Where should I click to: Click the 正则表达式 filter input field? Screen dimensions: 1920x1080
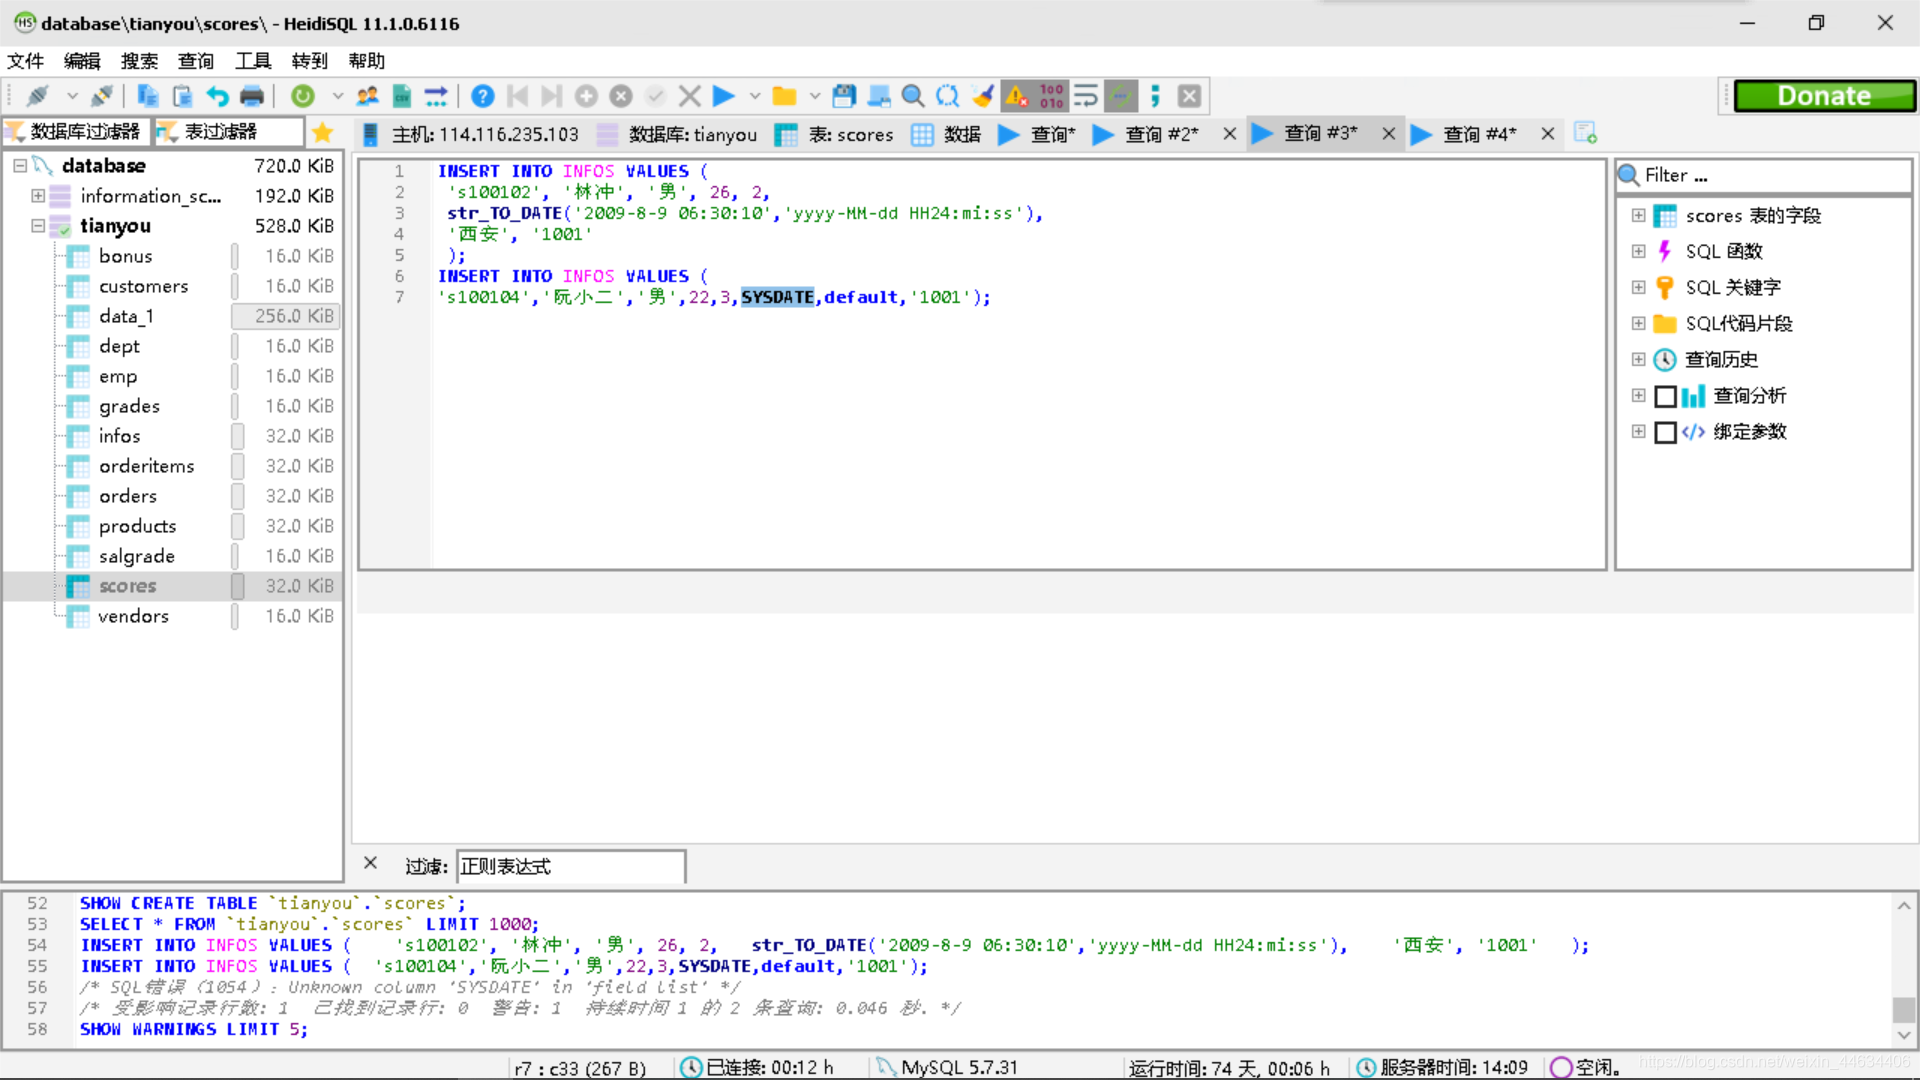570,866
